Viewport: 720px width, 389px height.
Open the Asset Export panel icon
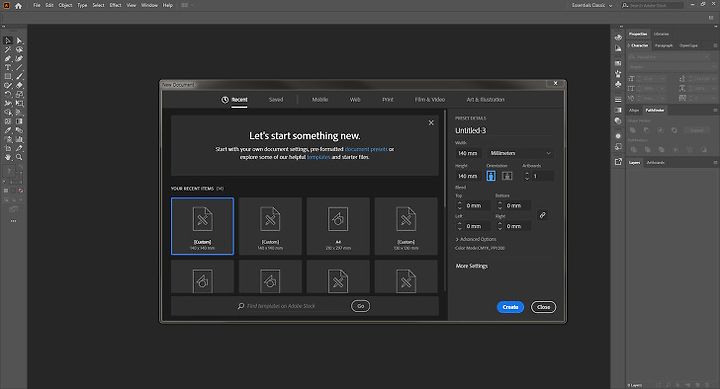618,162
